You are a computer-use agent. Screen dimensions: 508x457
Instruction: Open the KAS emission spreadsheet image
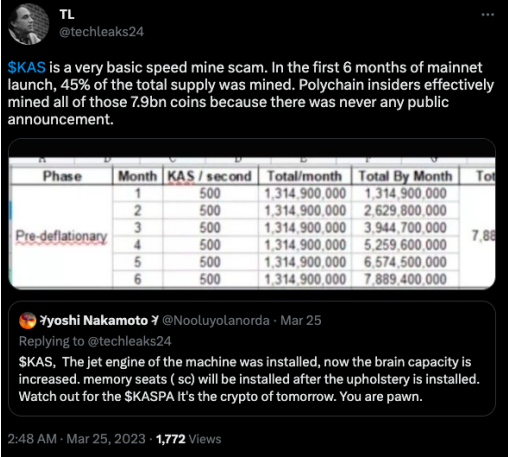(252, 214)
